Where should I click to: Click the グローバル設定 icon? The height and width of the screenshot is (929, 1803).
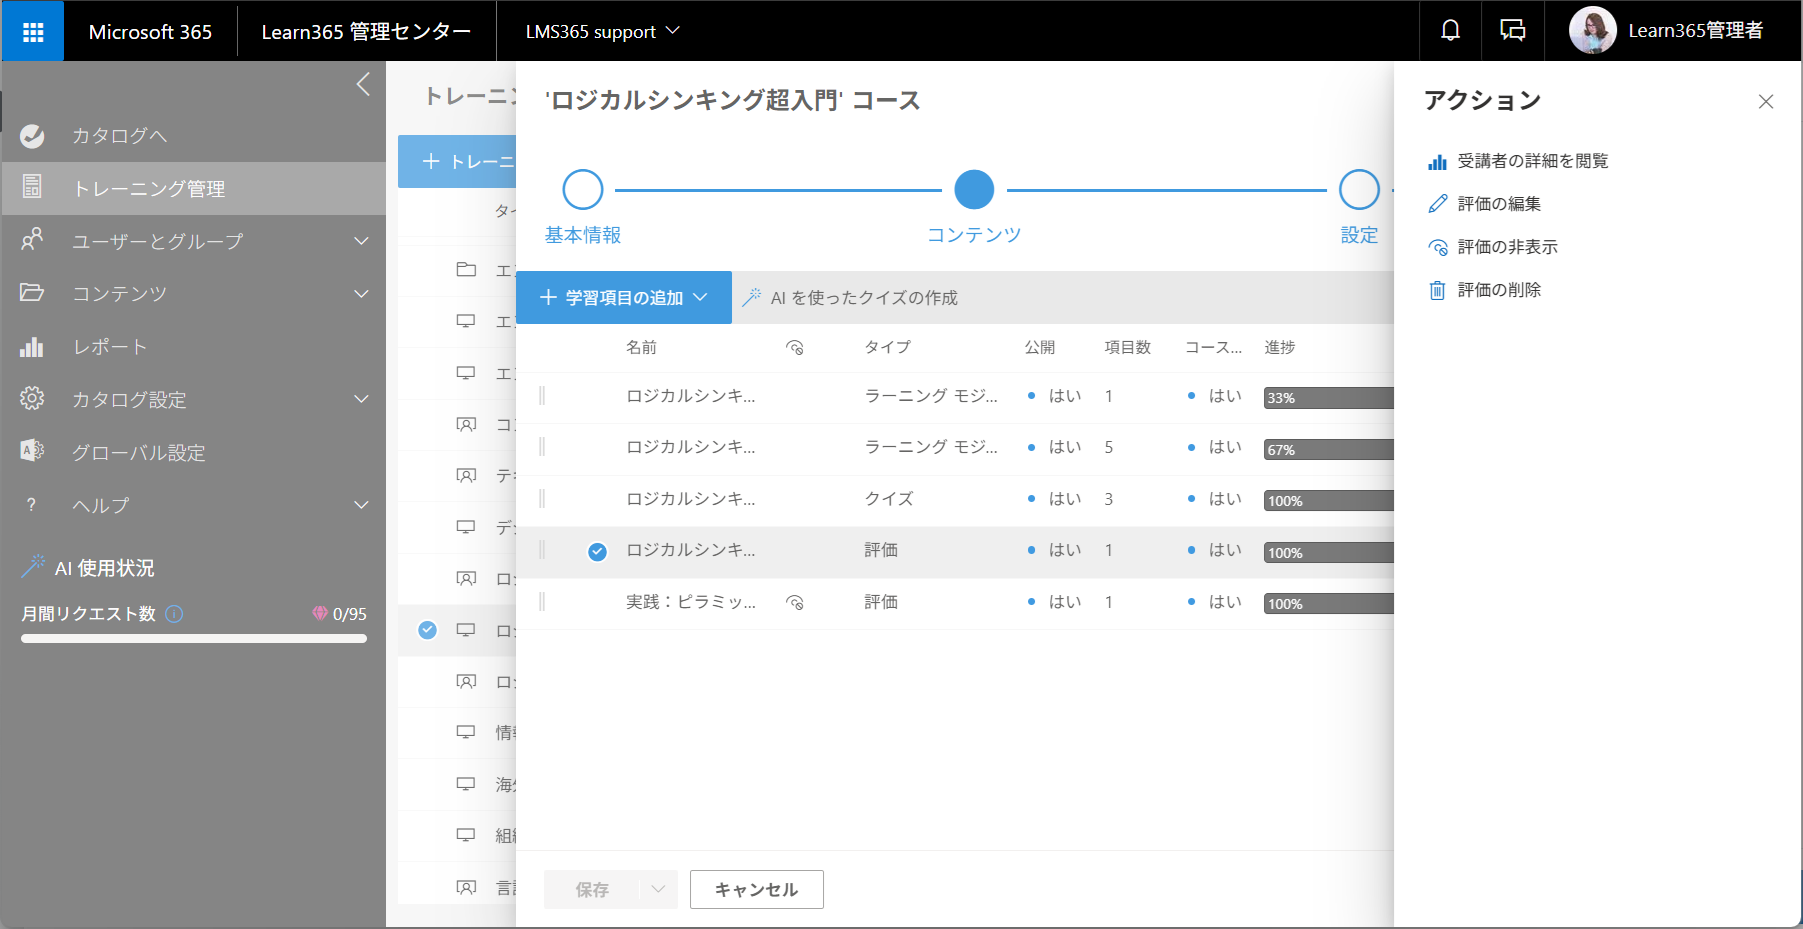(x=32, y=451)
